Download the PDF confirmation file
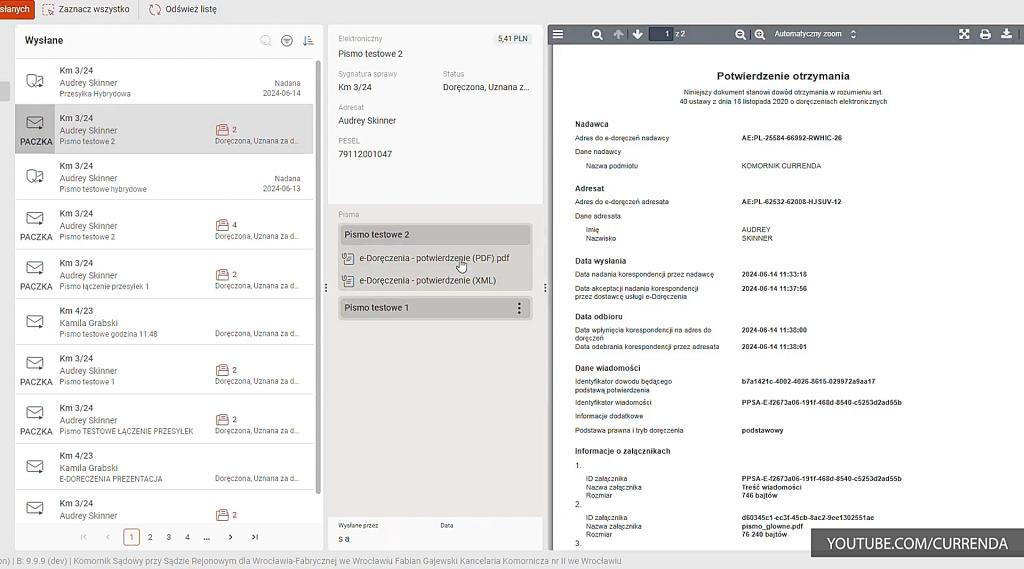The height and width of the screenshot is (569, 1024). pyautogui.click(x=1006, y=34)
